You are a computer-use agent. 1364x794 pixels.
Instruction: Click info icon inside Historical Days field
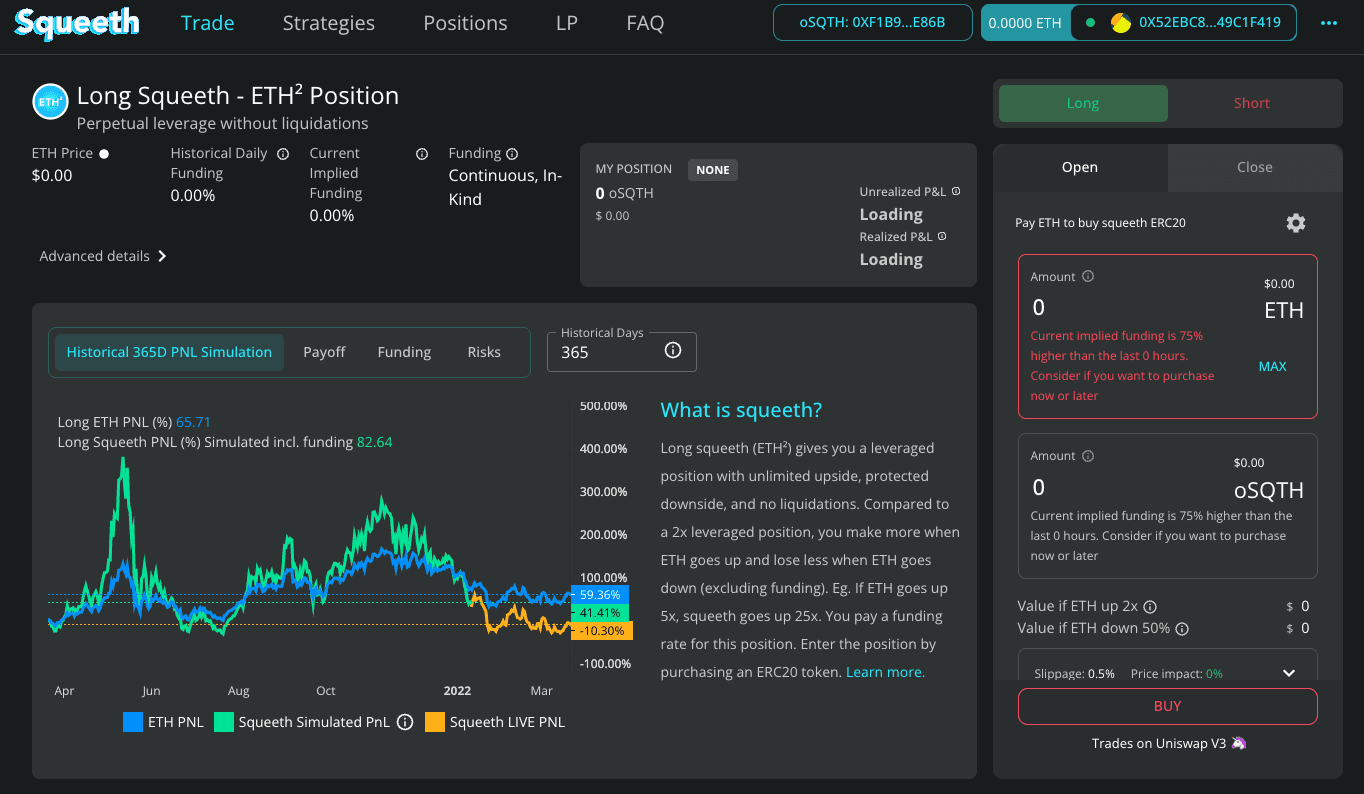click(x=673, y=351)
